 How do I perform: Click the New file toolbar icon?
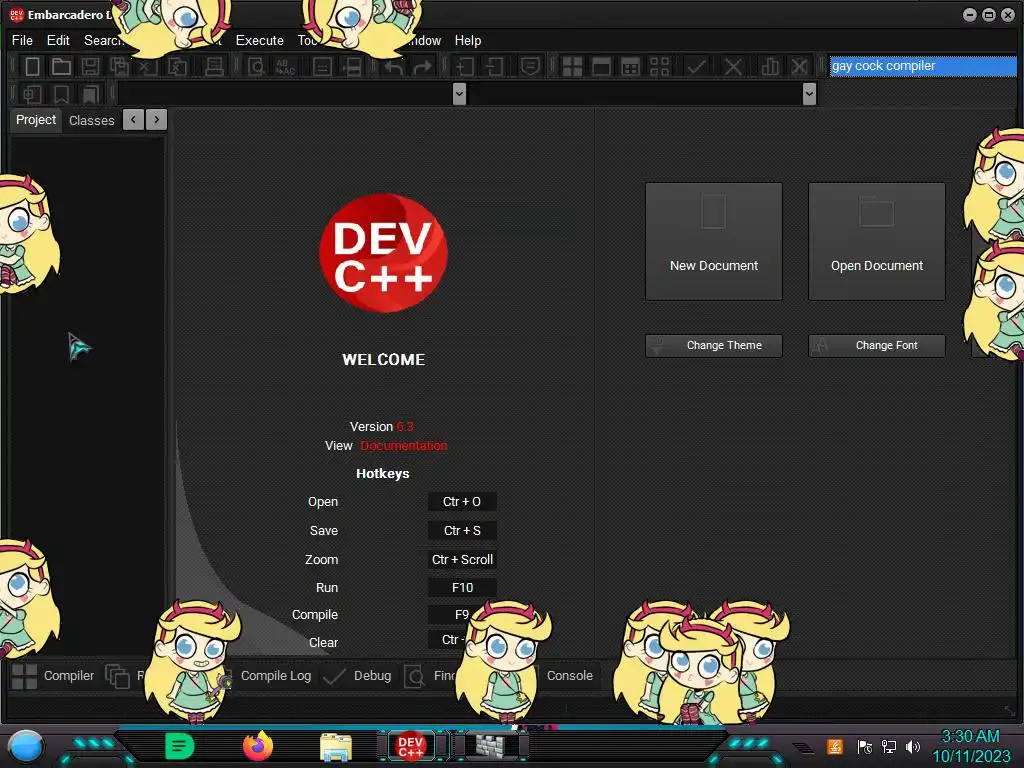(32, 67)
